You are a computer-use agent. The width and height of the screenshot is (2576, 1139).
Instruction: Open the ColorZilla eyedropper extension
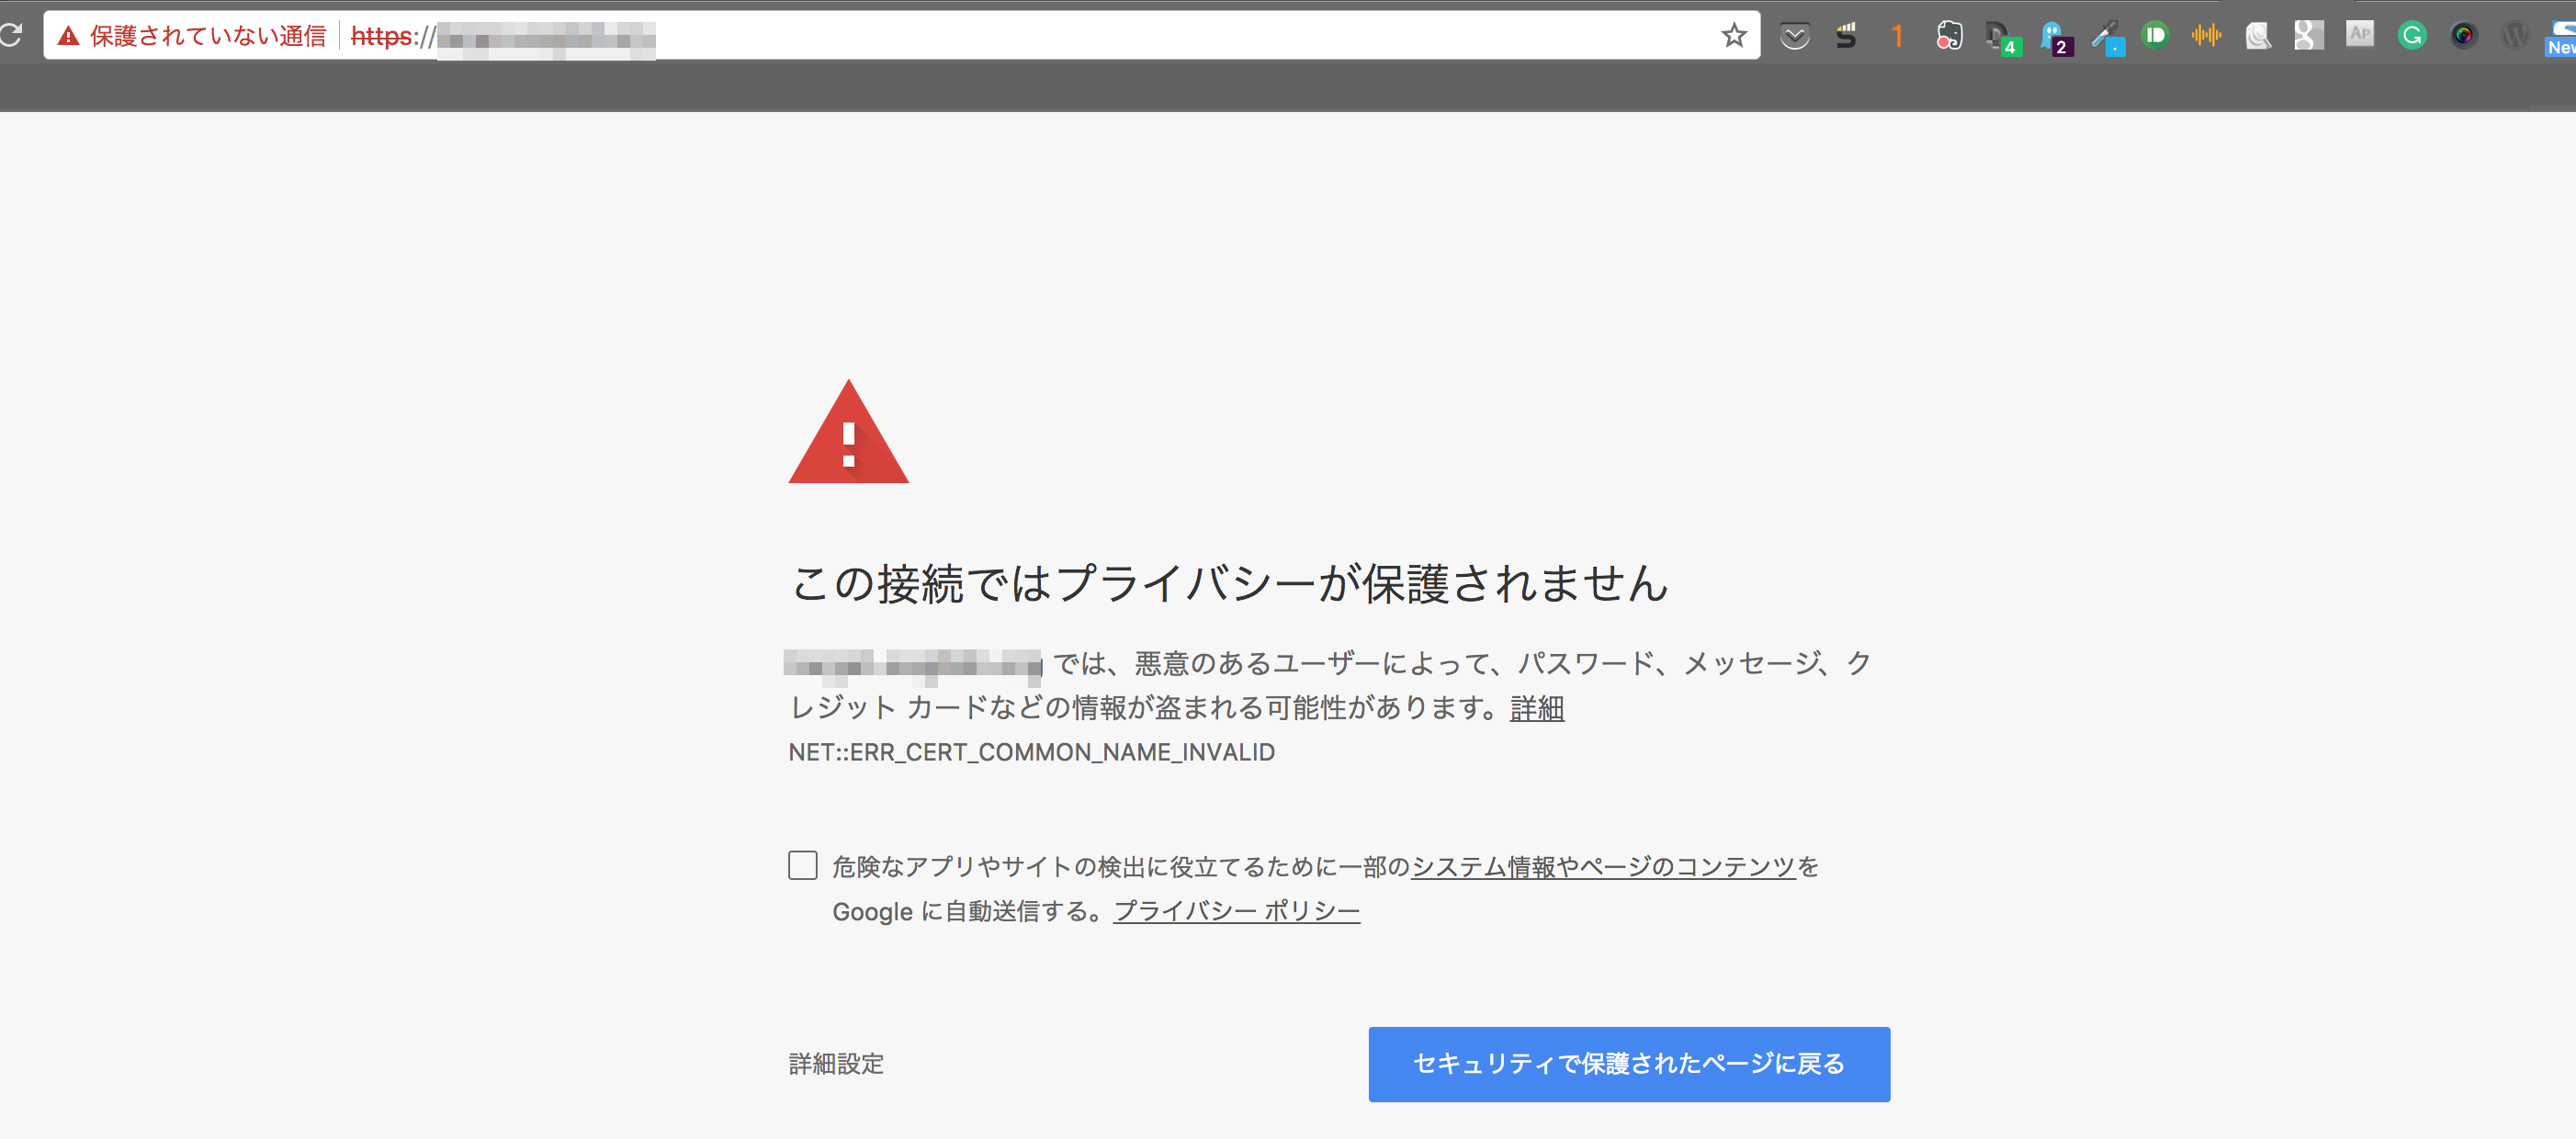pos(2106,35)
